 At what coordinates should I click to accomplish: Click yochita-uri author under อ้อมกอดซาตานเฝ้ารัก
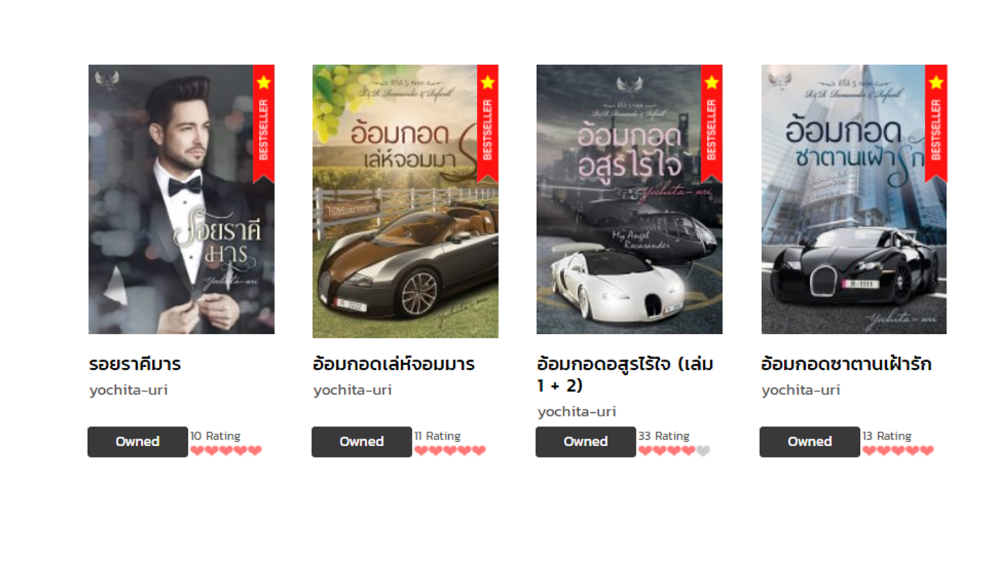800,390
